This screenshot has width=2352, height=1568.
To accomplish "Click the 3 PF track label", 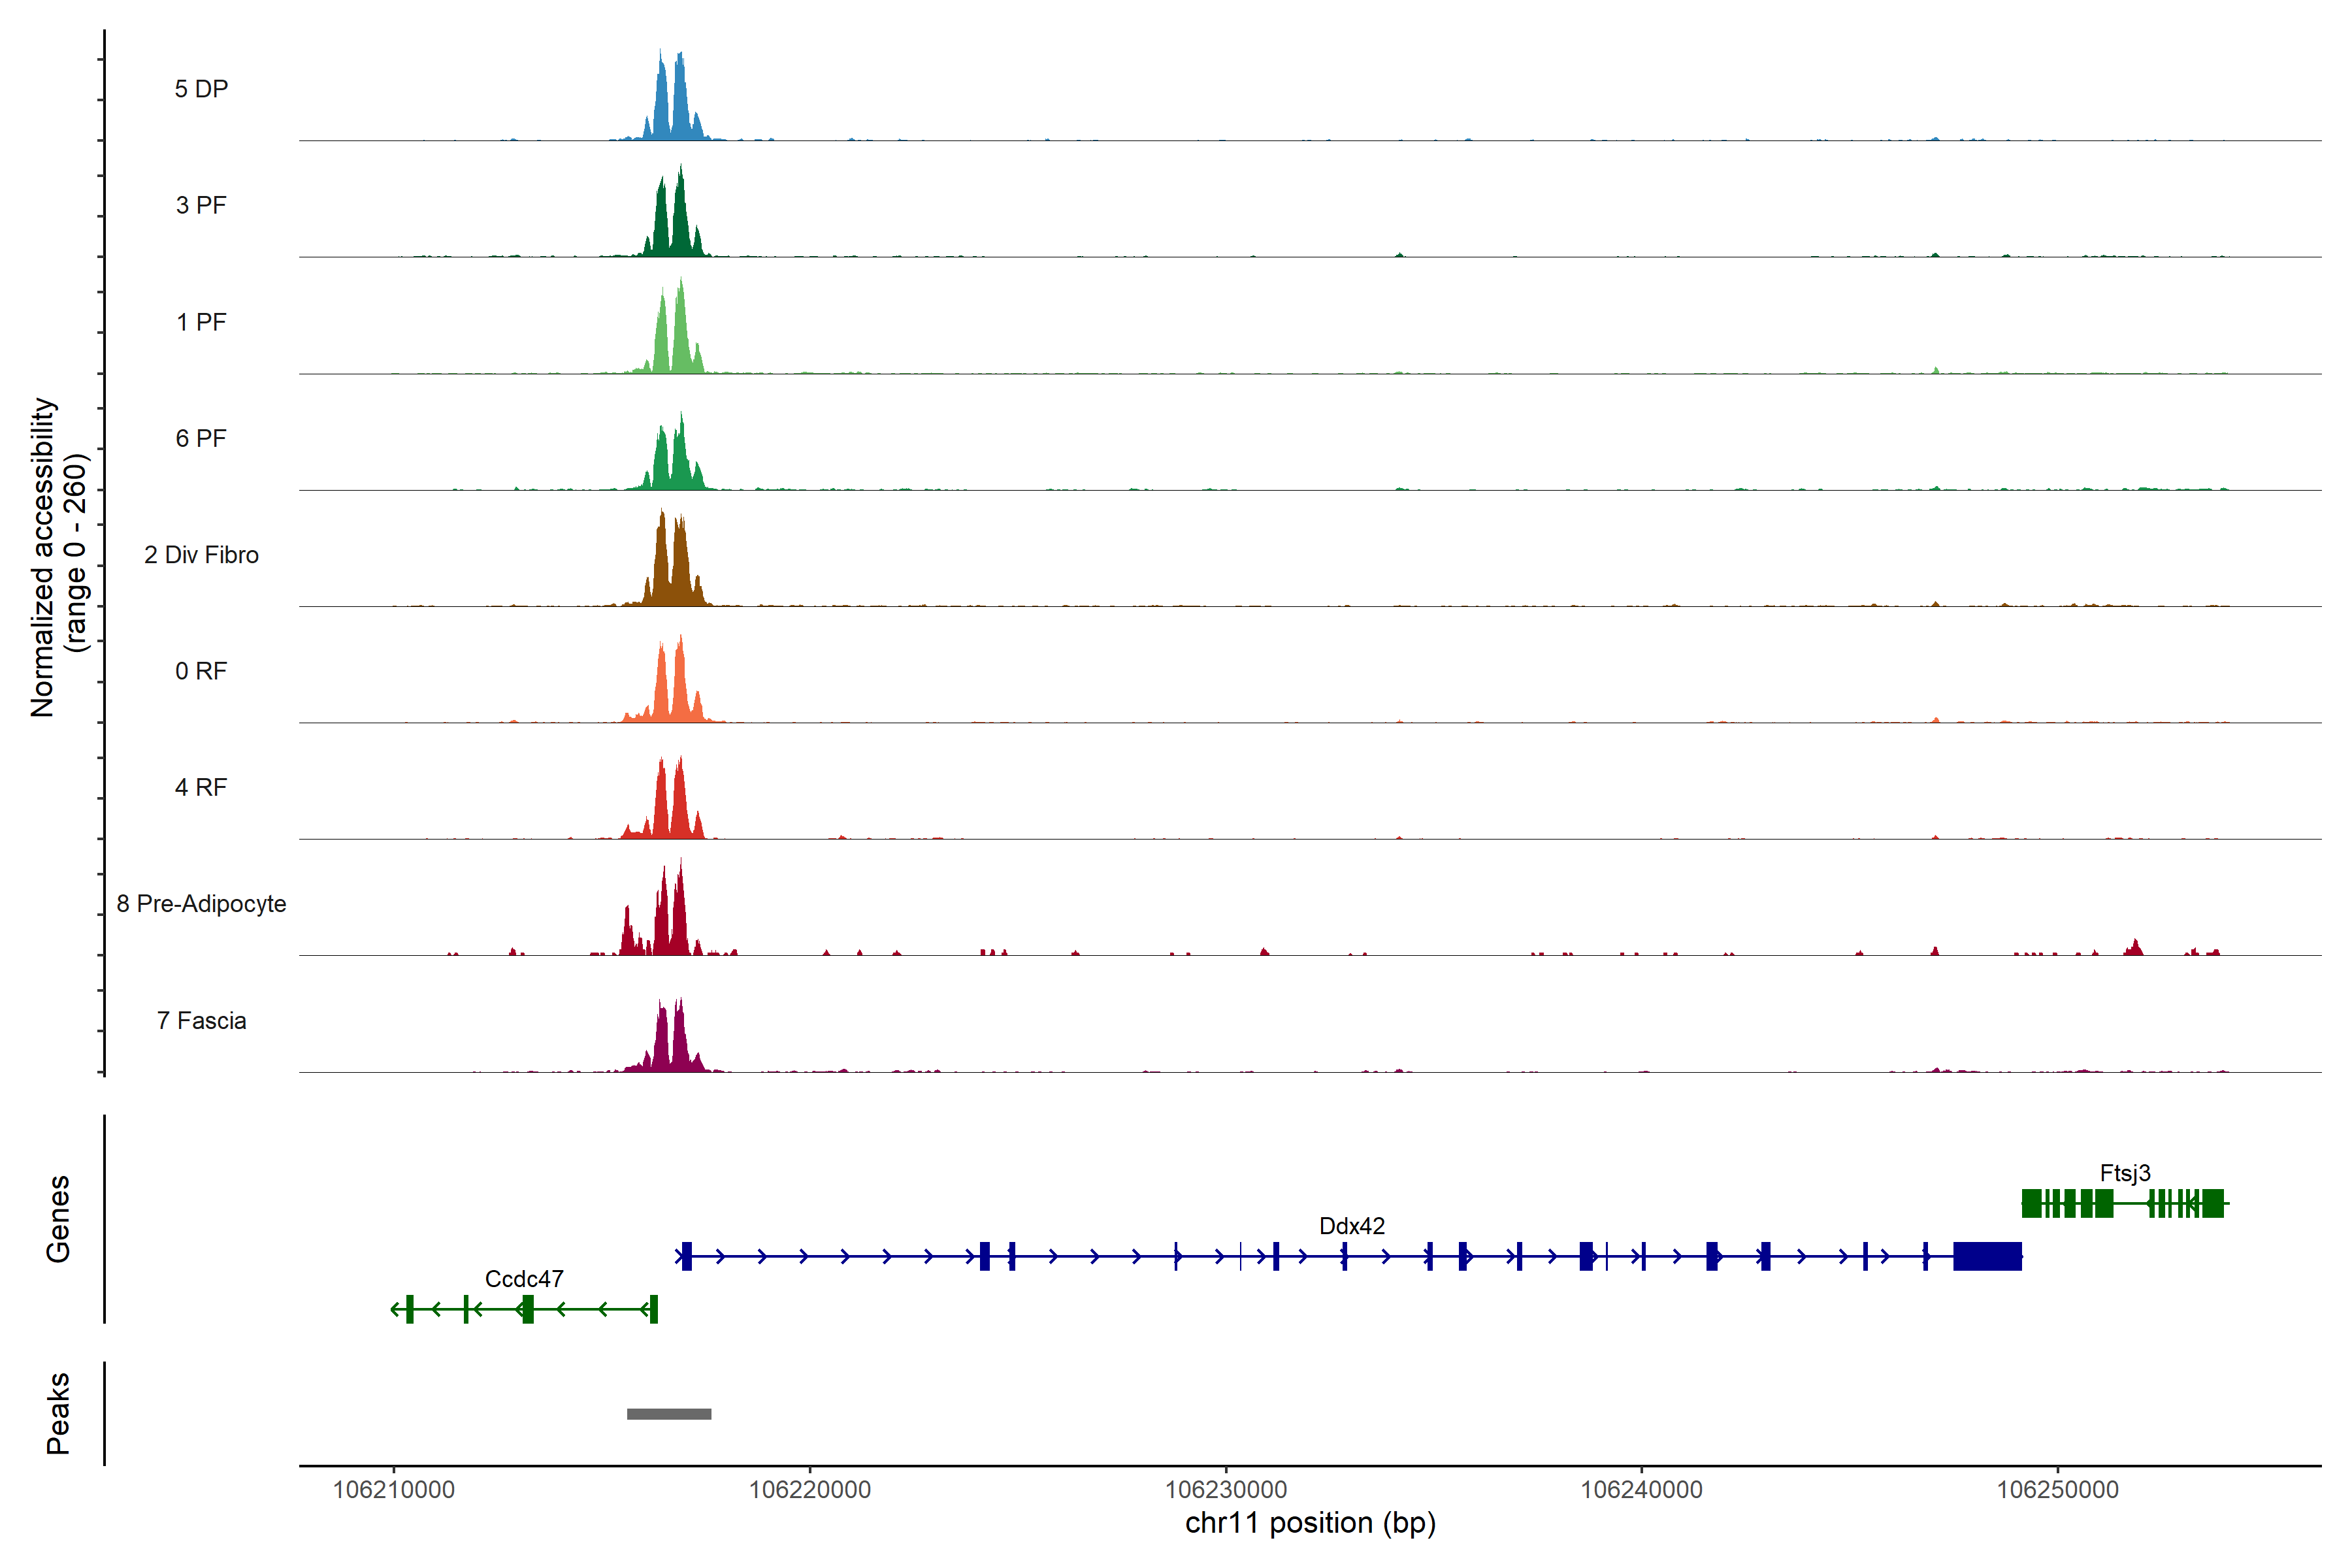I will tap(201, 205).
